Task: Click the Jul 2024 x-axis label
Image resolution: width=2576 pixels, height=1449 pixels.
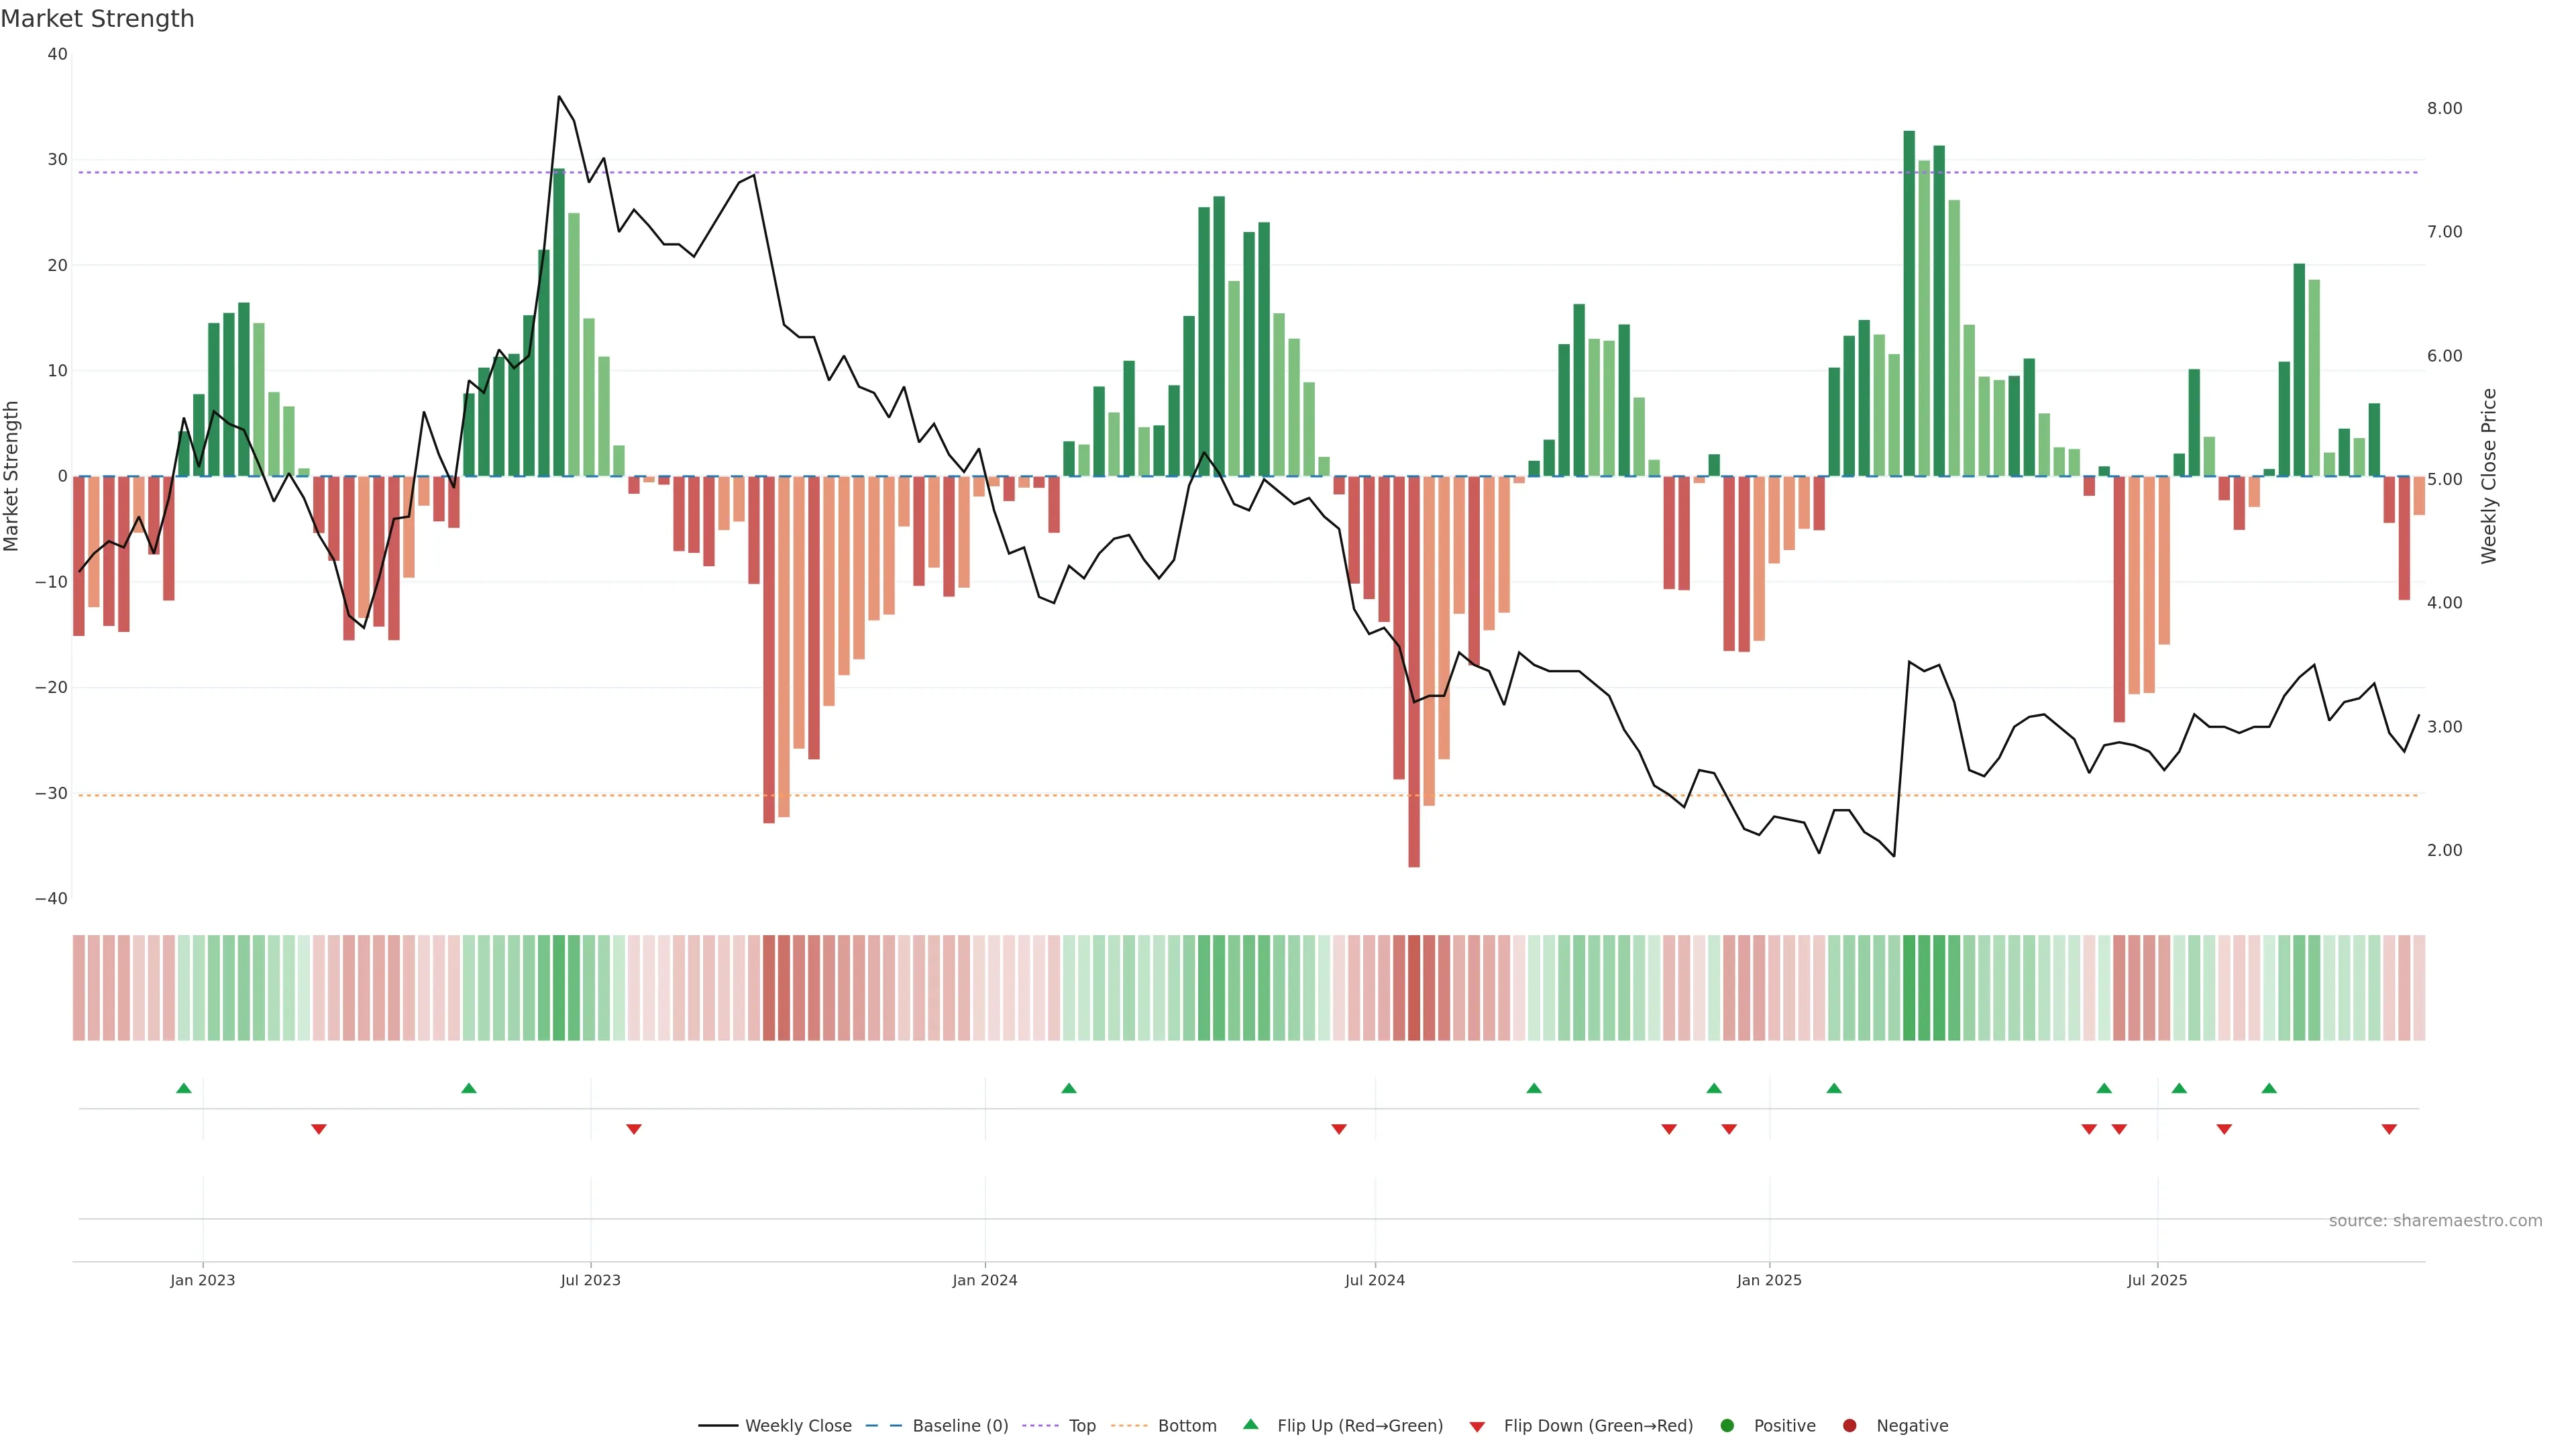Action: [1374, 1280]
